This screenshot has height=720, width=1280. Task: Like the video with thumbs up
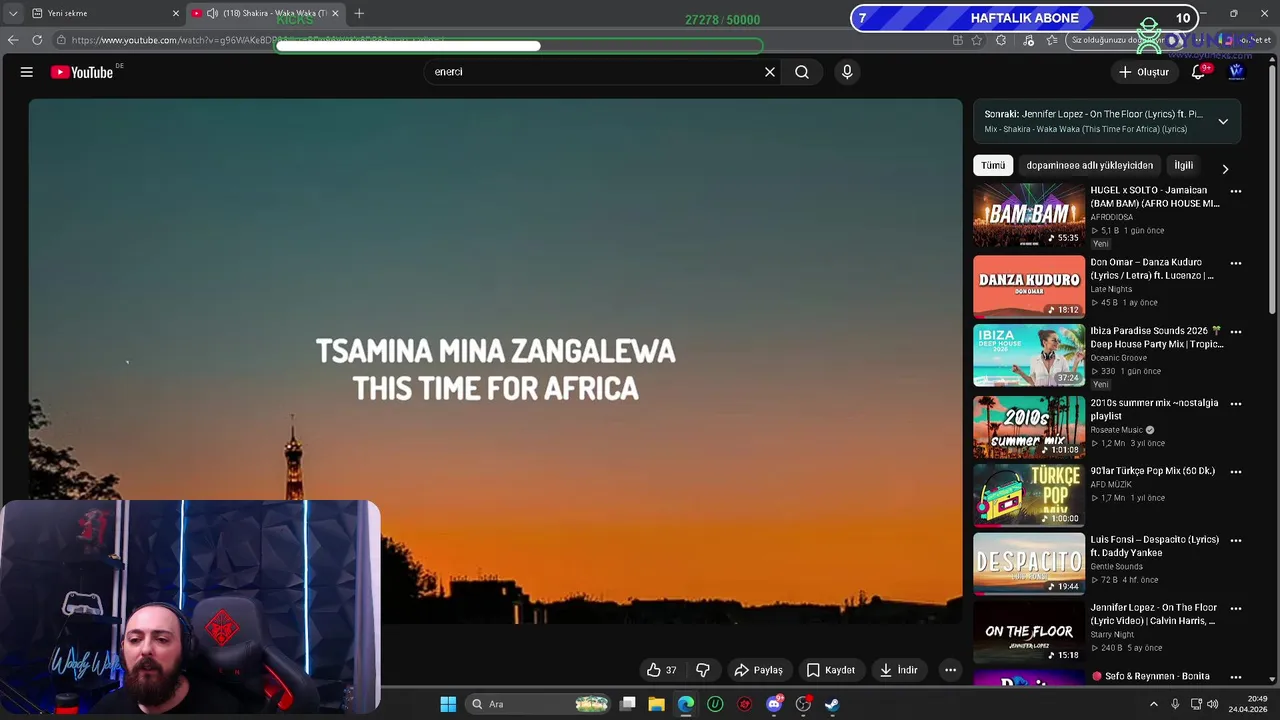(662, 670)
